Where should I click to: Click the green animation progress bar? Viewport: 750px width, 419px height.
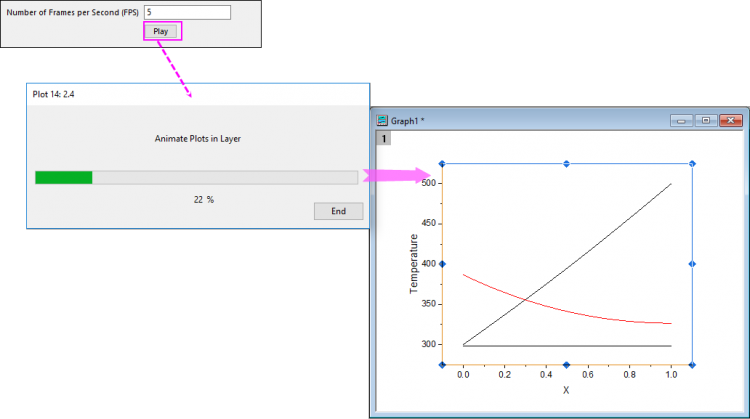coord(64,177)
